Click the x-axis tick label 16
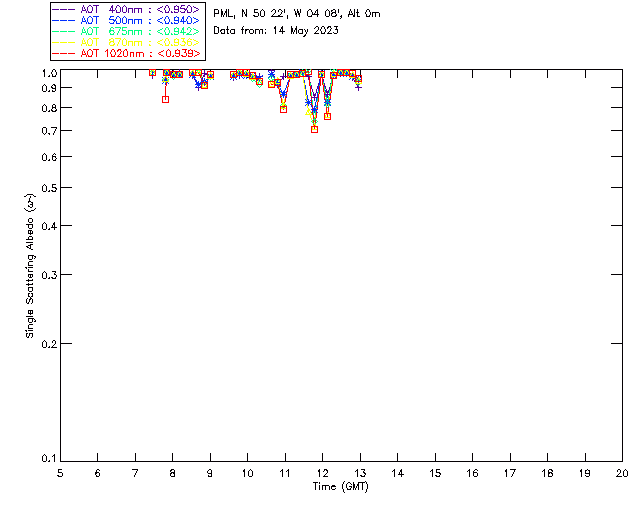This screenshot has width=640, height=512. (472, 473)
